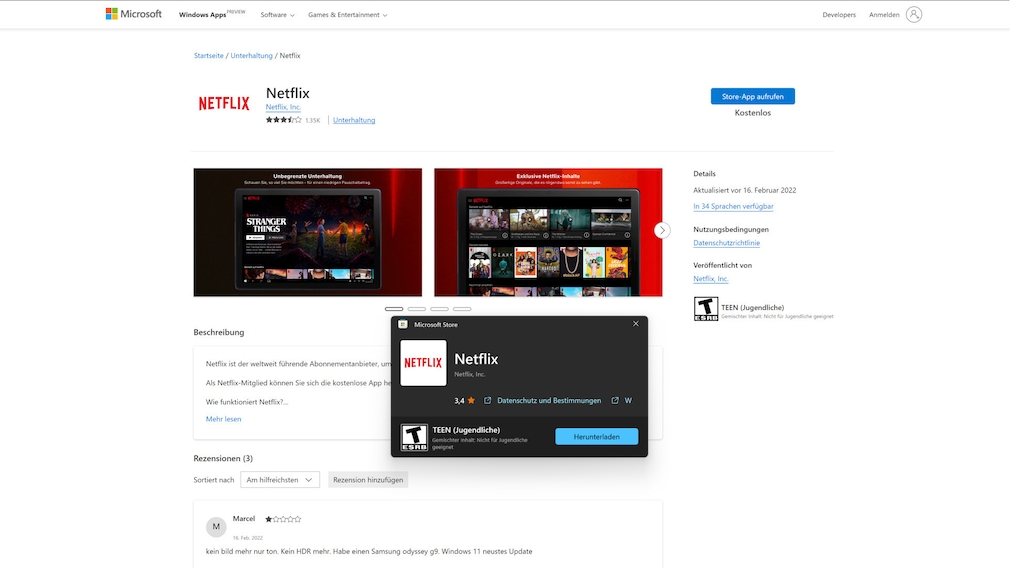Click Anmelden to sign in
This screenshot has height=568, width=1010.
point(884,15)
